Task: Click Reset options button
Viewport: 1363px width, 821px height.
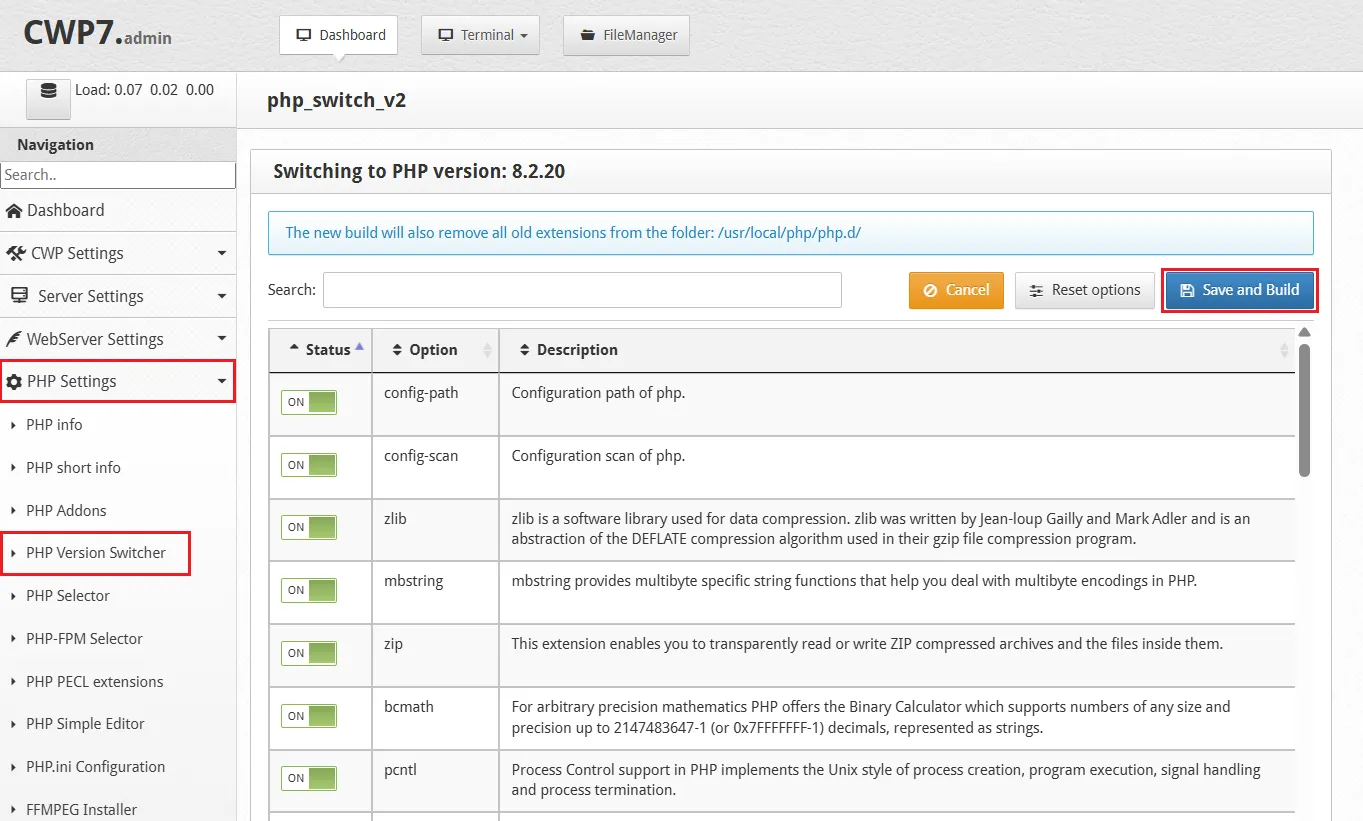Action: tap(1084, 289)
